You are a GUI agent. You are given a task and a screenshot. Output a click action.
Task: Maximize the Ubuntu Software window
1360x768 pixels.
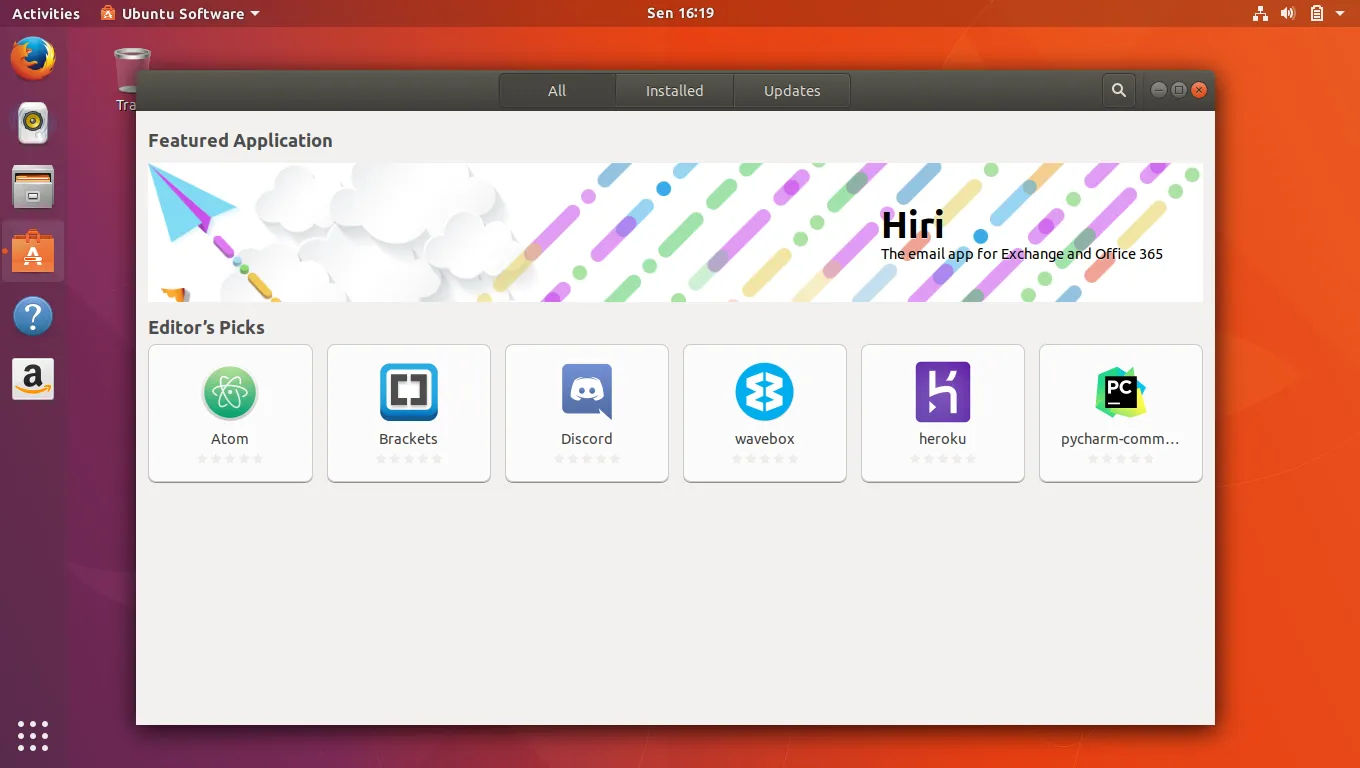pos(1179,90)
